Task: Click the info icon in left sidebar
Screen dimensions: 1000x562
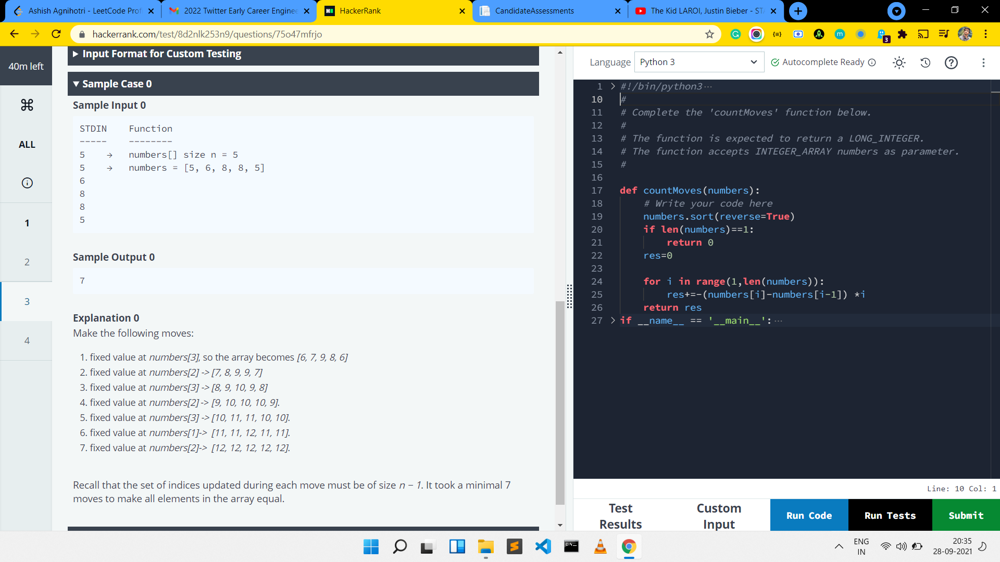Action: [27, 183]
